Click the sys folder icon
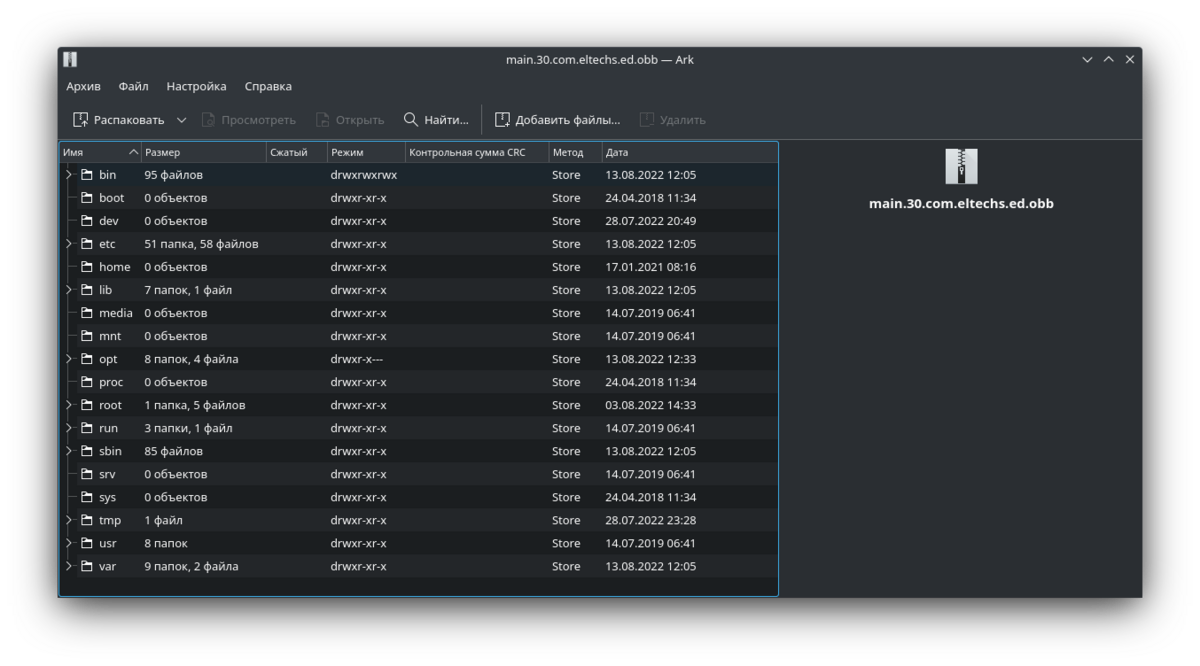Viewport: 1200px width, 666px height. [87, 498]
